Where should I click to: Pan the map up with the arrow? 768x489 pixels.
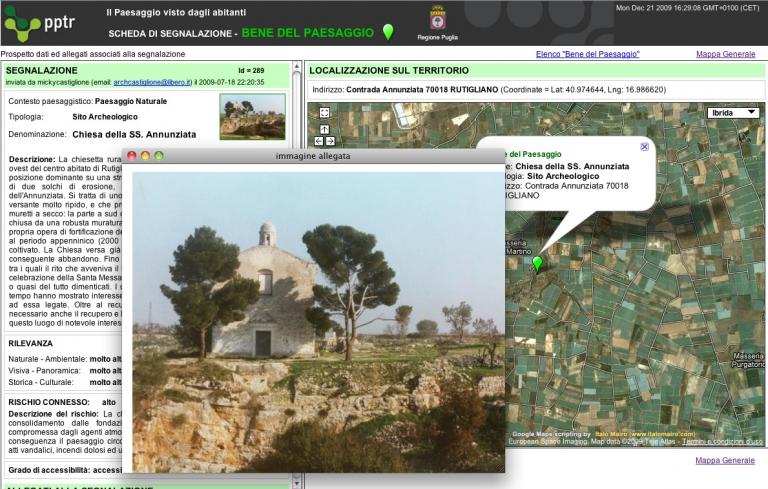tap(324, 129)
